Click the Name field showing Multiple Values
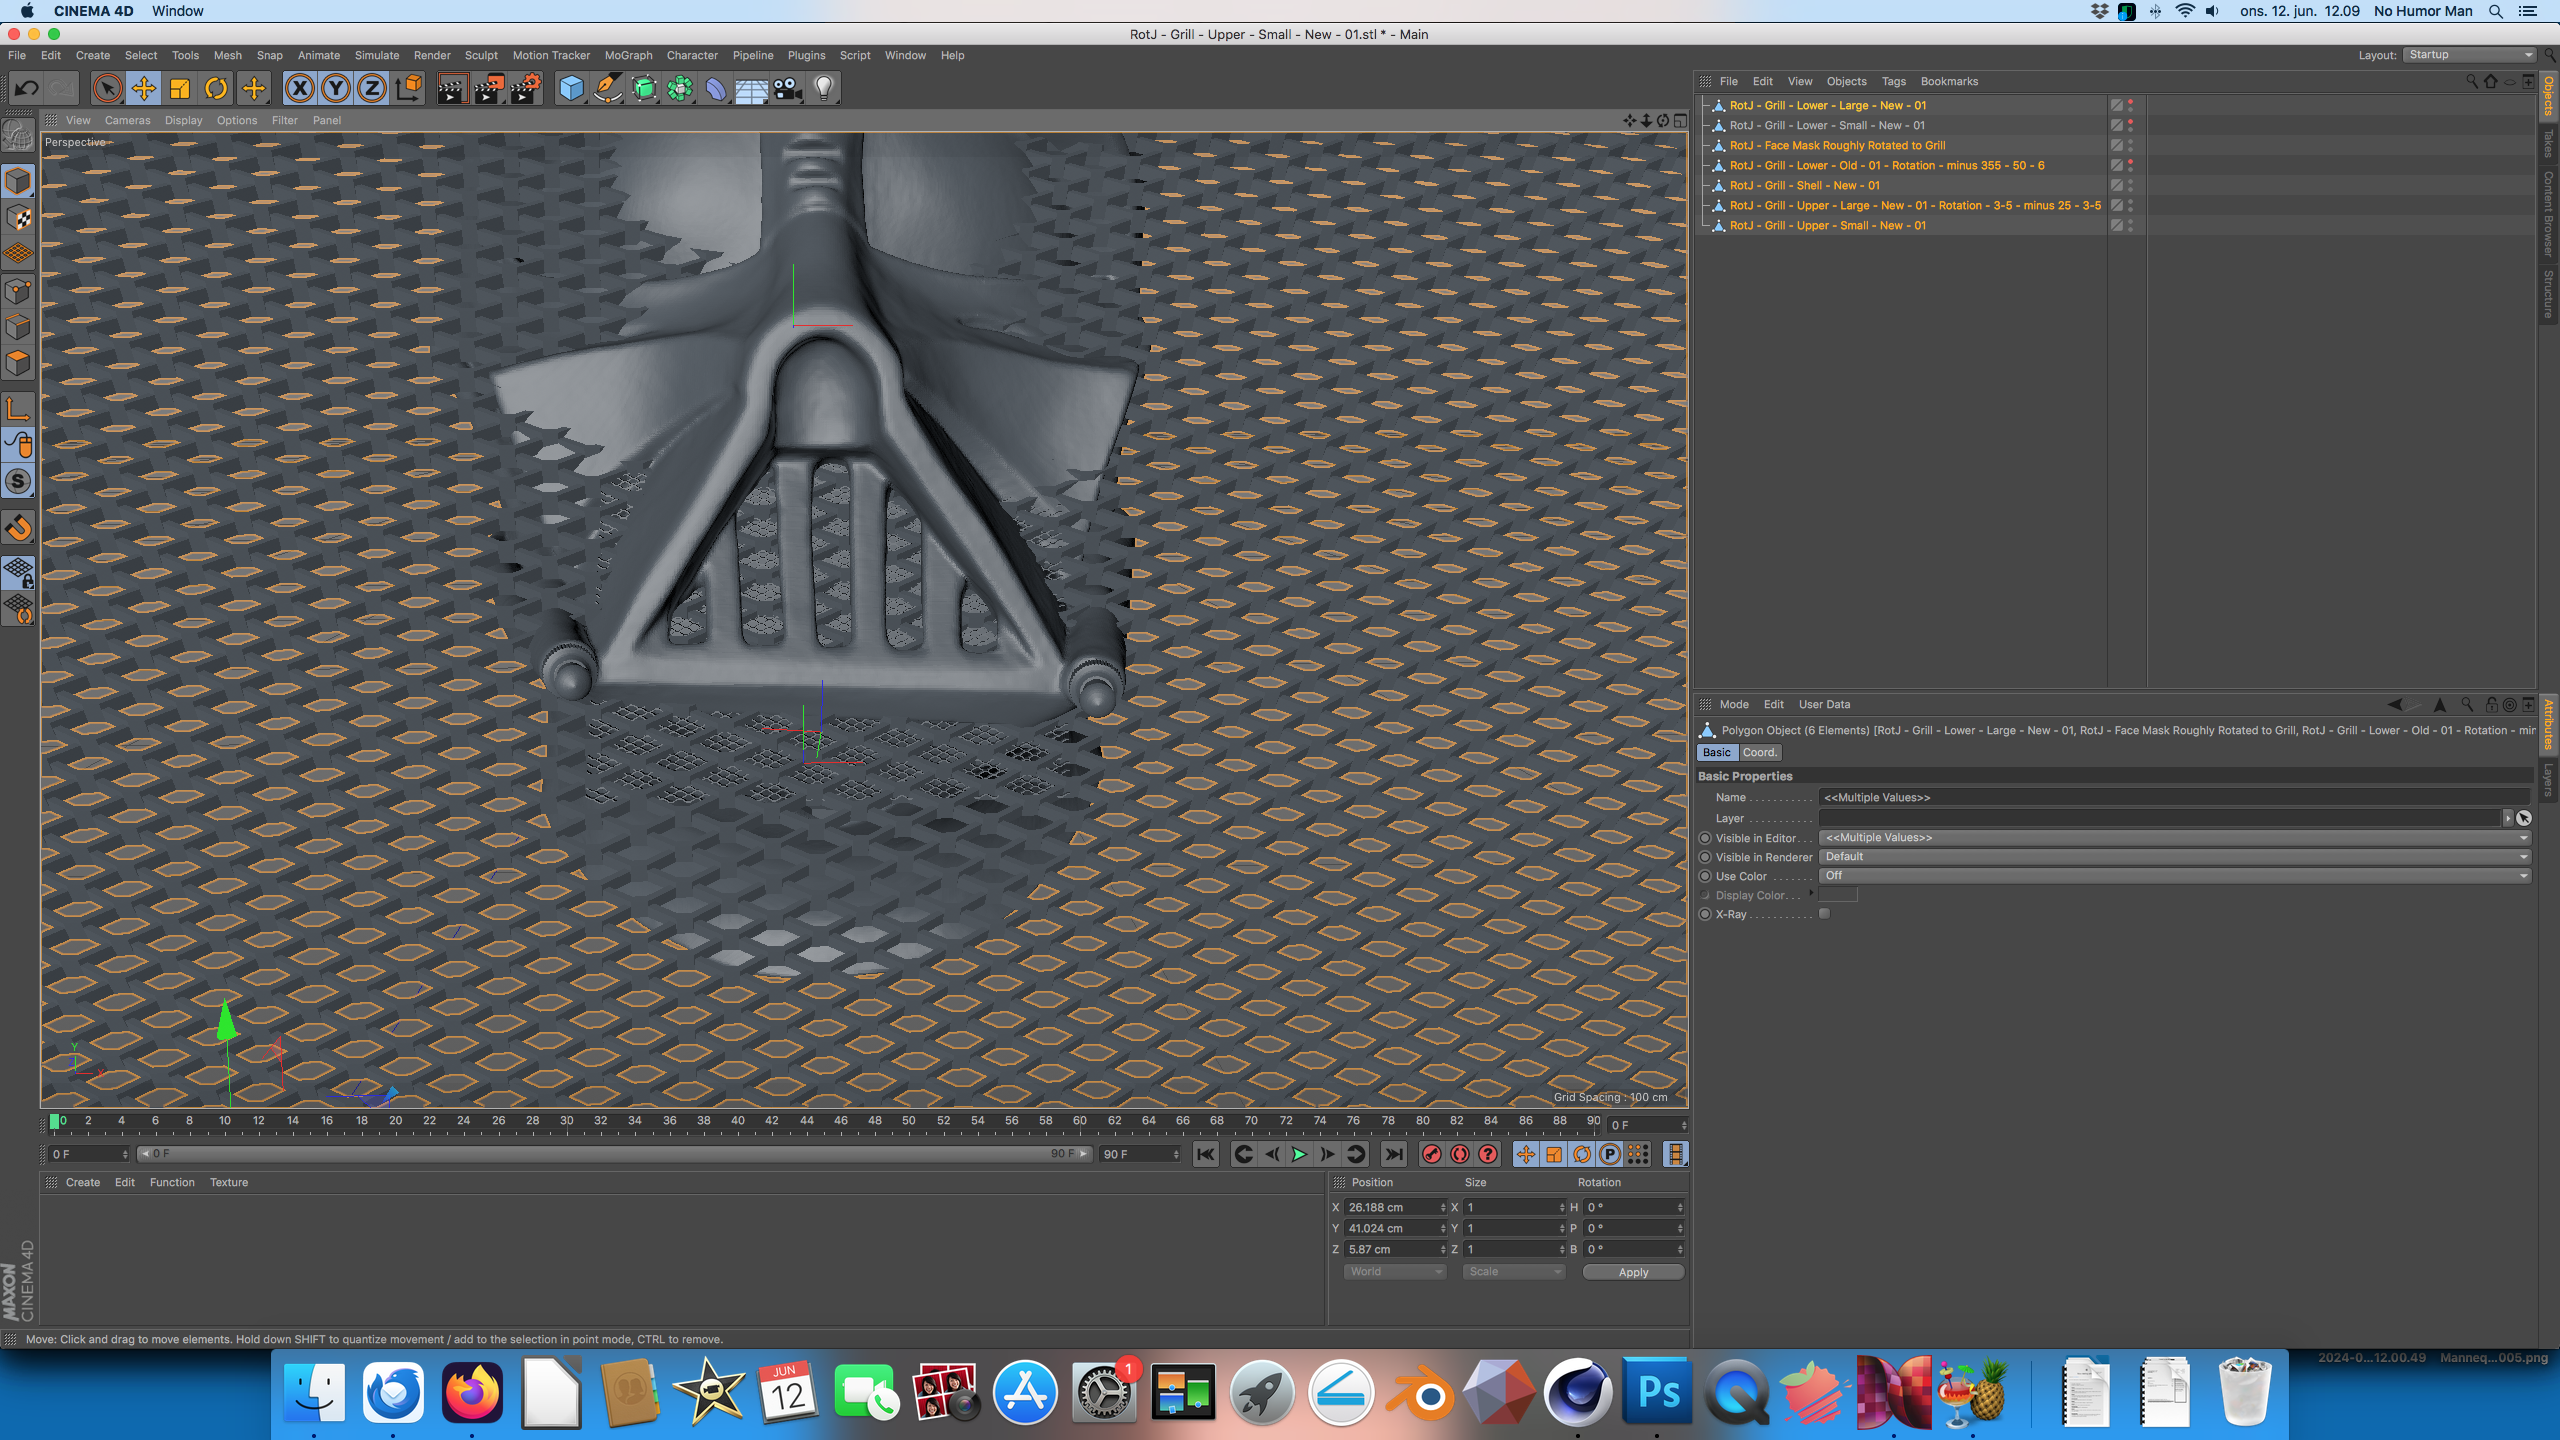2560x1440 pixels. (2174, 797)
